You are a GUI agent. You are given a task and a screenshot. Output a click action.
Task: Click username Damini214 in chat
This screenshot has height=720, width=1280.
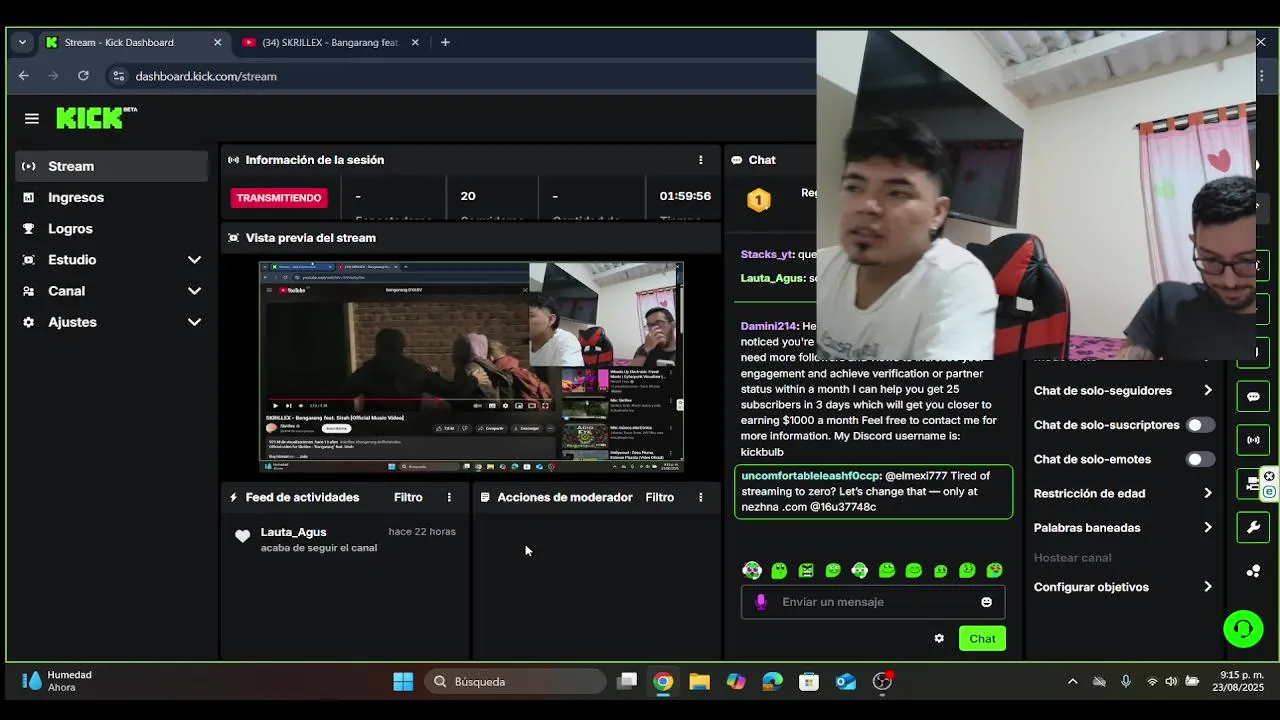point(768,326)
